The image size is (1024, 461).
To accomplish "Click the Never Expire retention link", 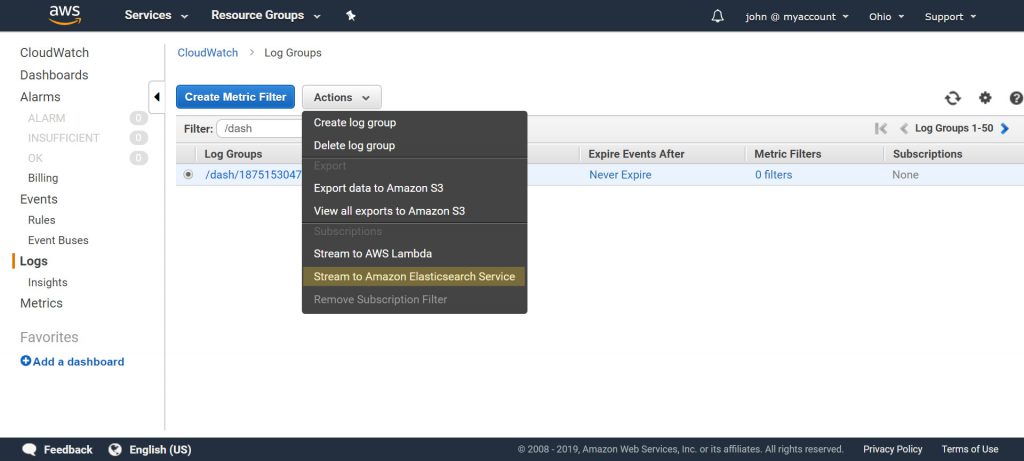I will click(x=620, y=174).
